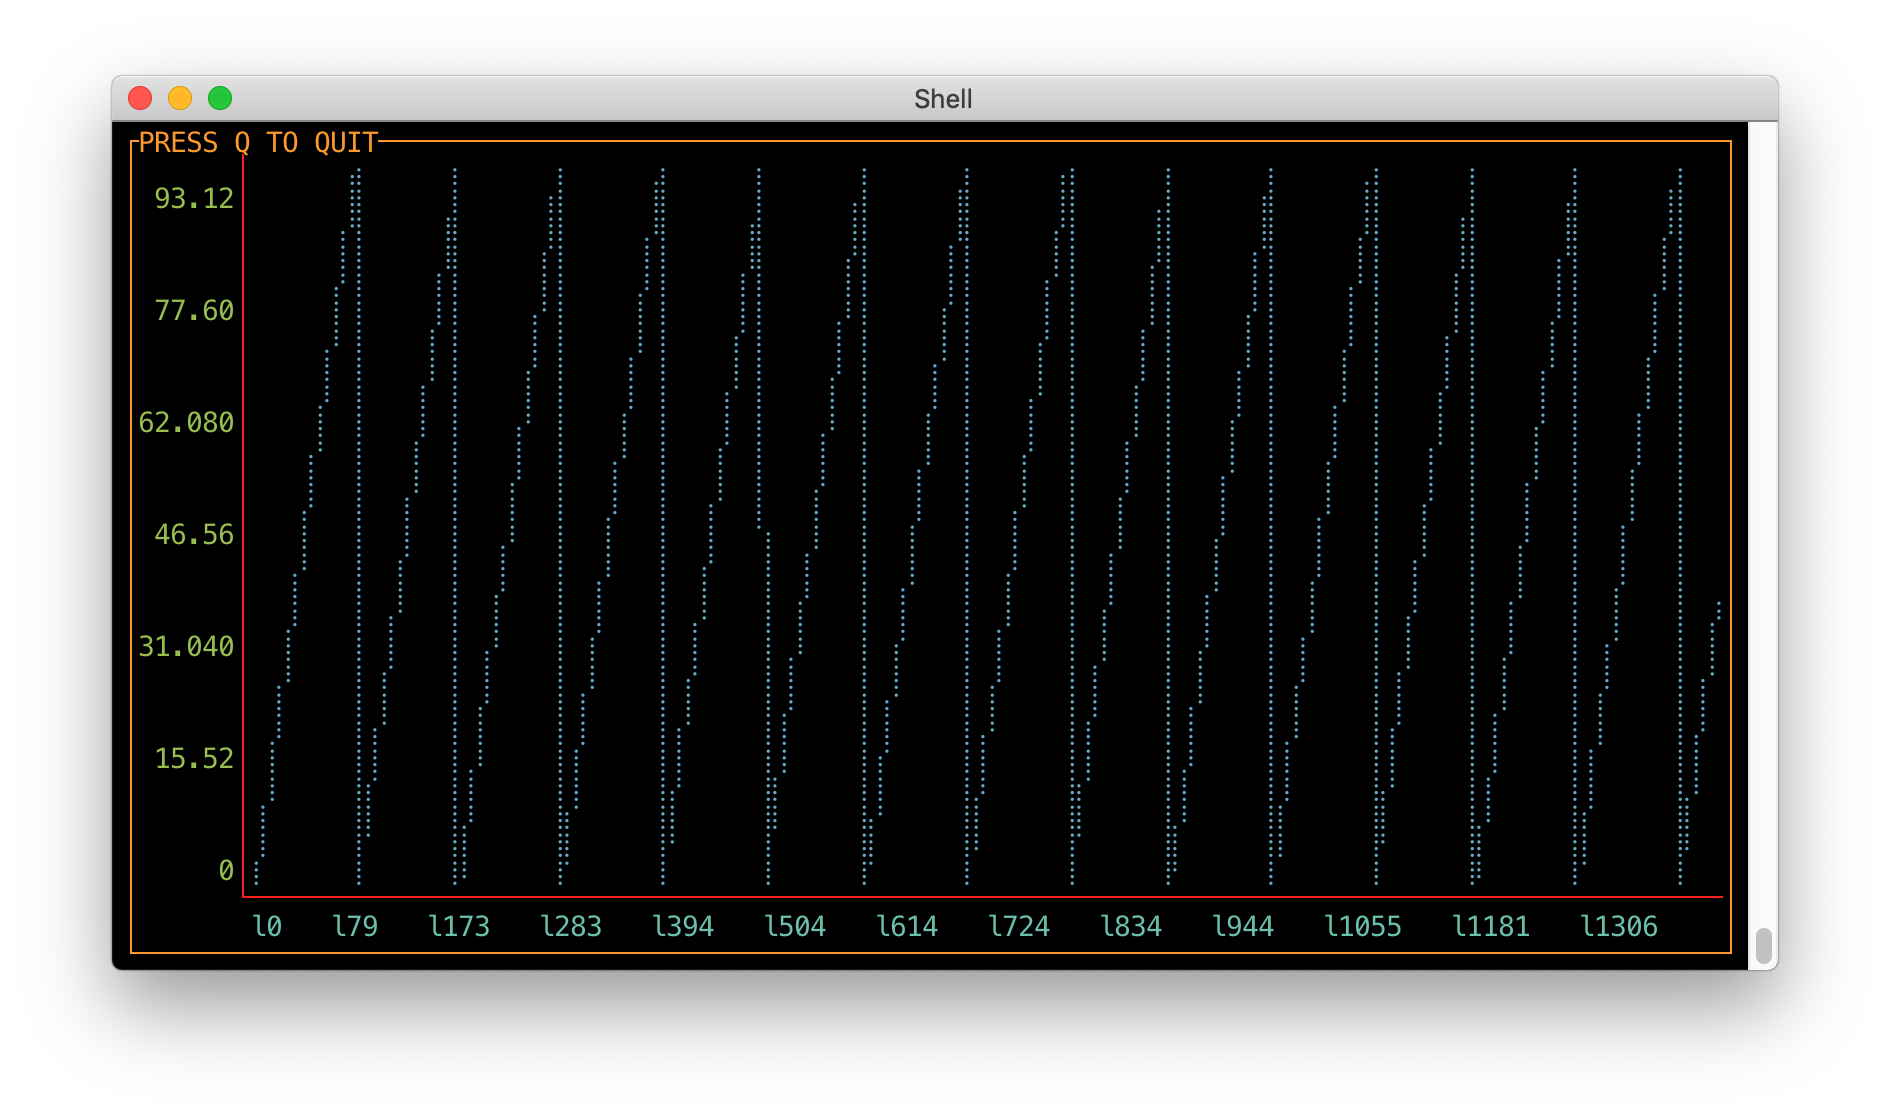Viewport: 1890px width, 1118px height.
Task: Select the l0 label on the x-axis
Action: point(267,926)
